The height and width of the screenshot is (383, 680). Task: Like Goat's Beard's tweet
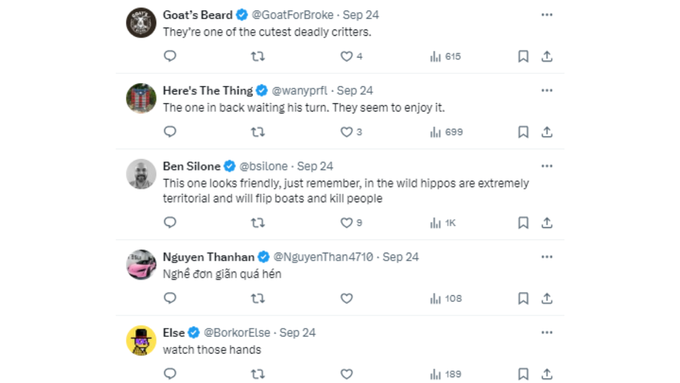click(347, 56)
